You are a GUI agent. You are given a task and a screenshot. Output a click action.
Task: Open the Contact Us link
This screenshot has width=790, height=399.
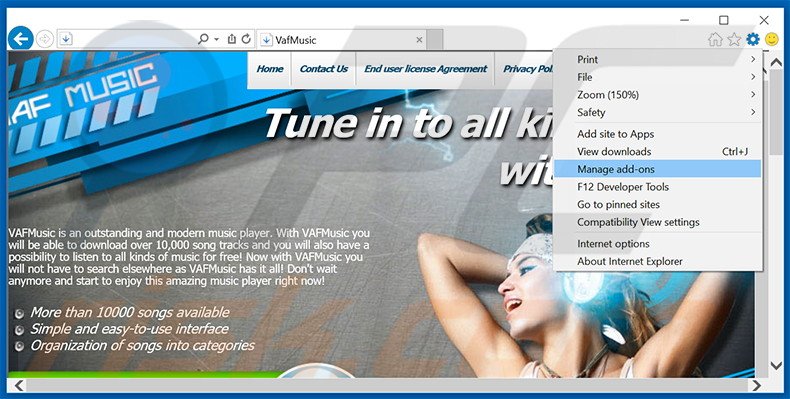(x=323, y=69)
